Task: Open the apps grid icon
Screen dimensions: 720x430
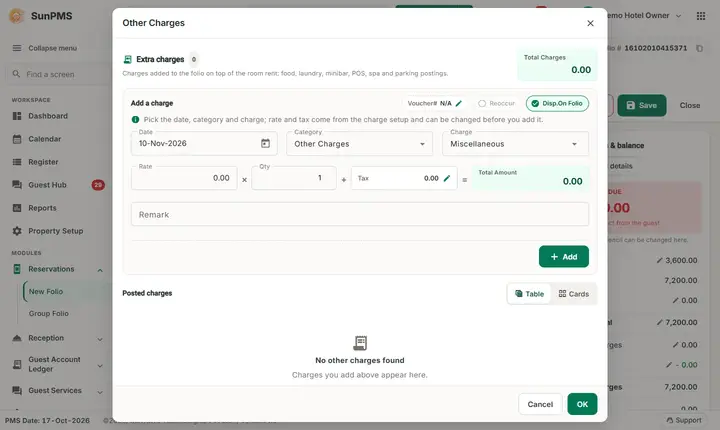Action: pyautogui.click(x=701, y=16)
